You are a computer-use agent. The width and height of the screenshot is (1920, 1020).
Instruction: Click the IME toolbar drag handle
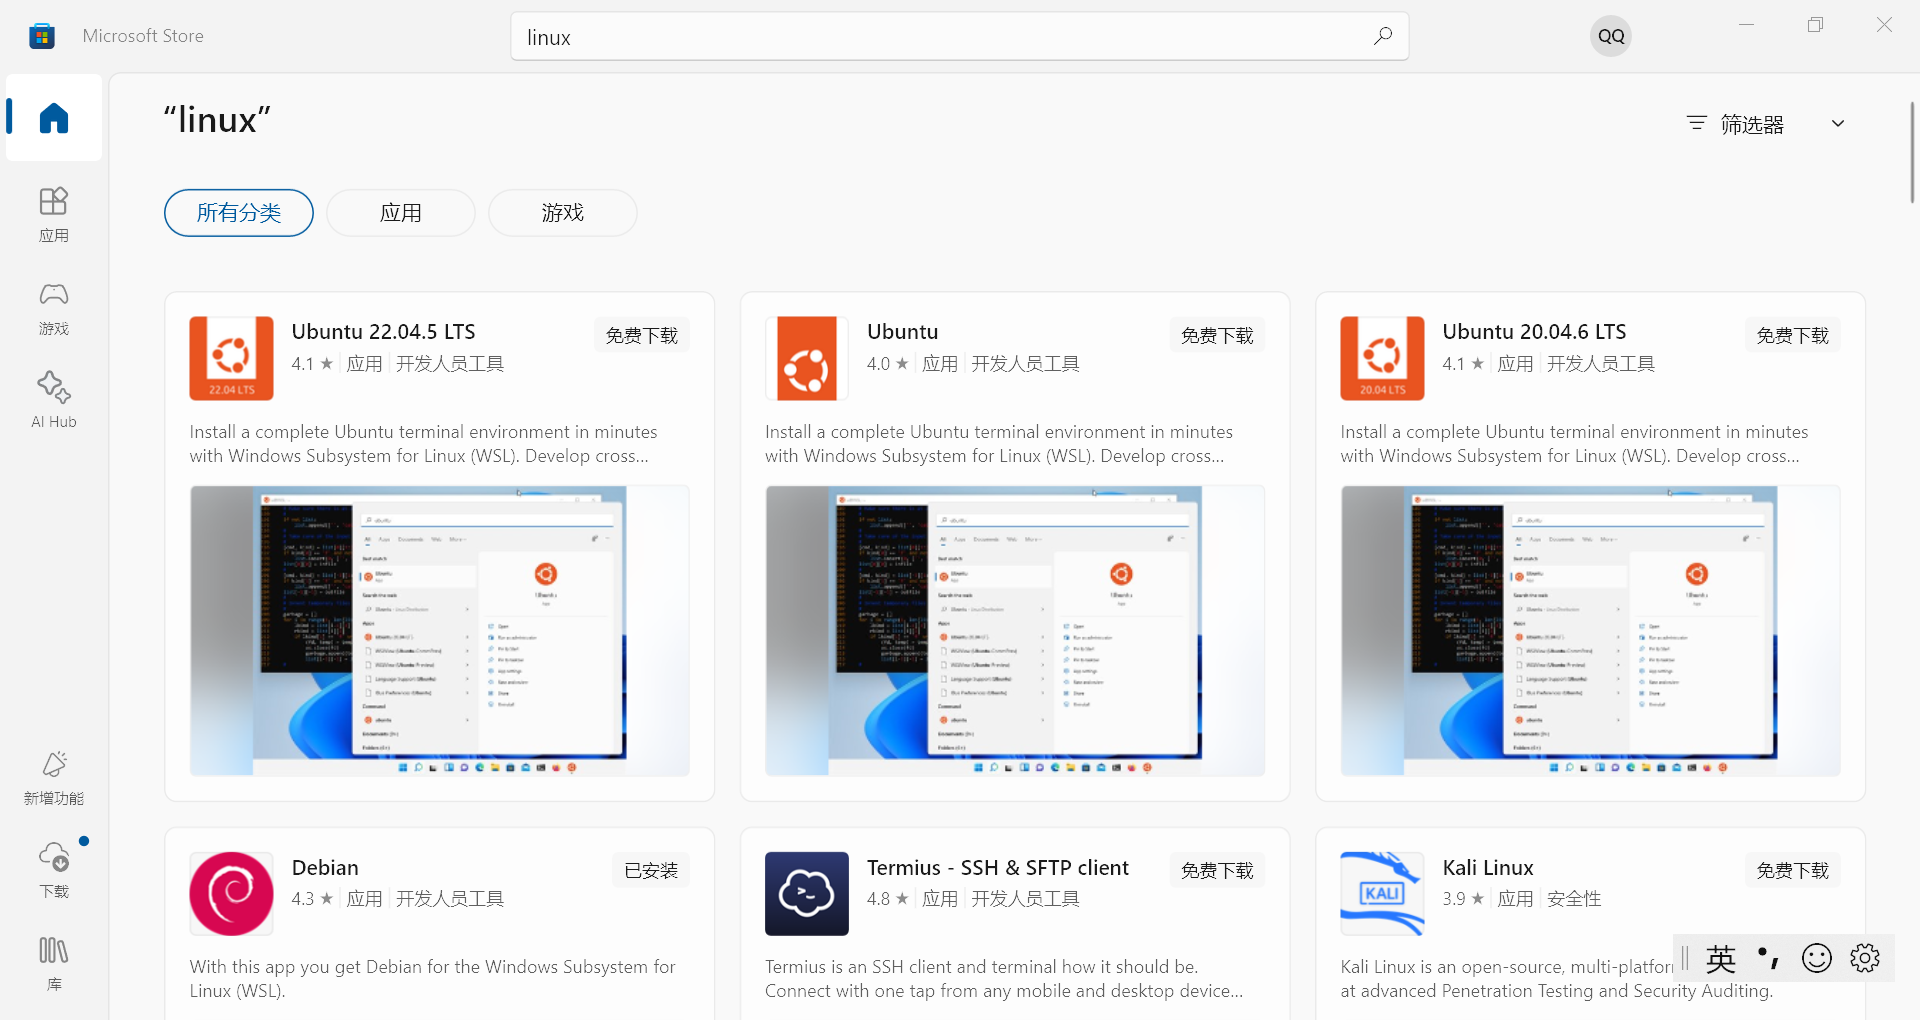coord(1685,959)
